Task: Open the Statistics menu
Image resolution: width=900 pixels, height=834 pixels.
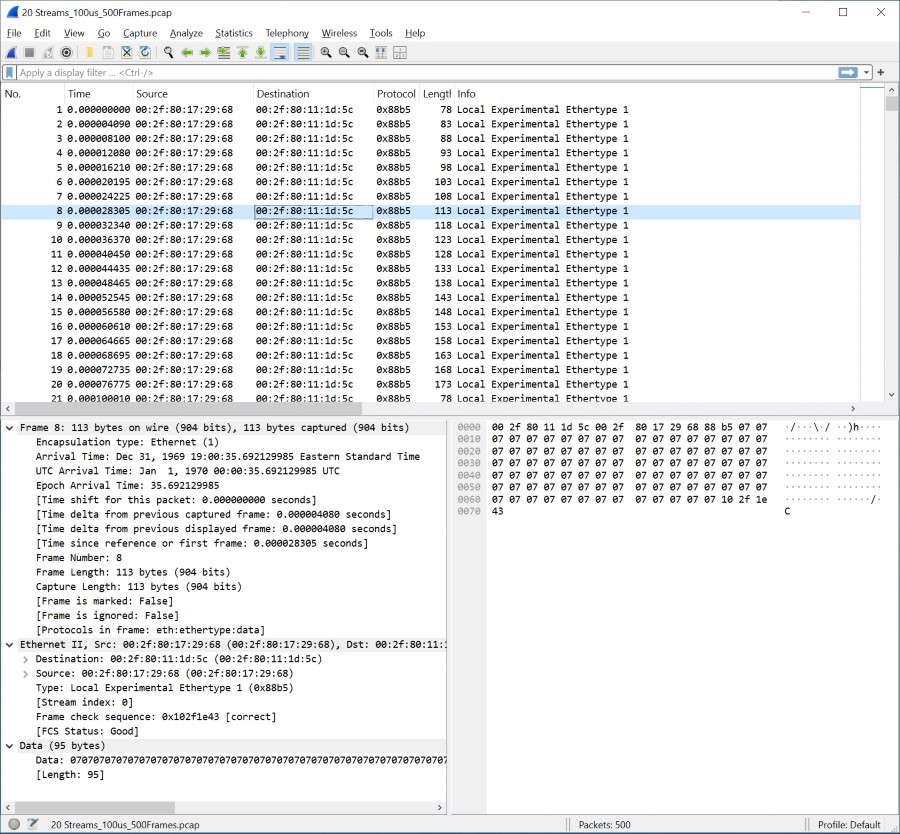Action: pos(233,33)
